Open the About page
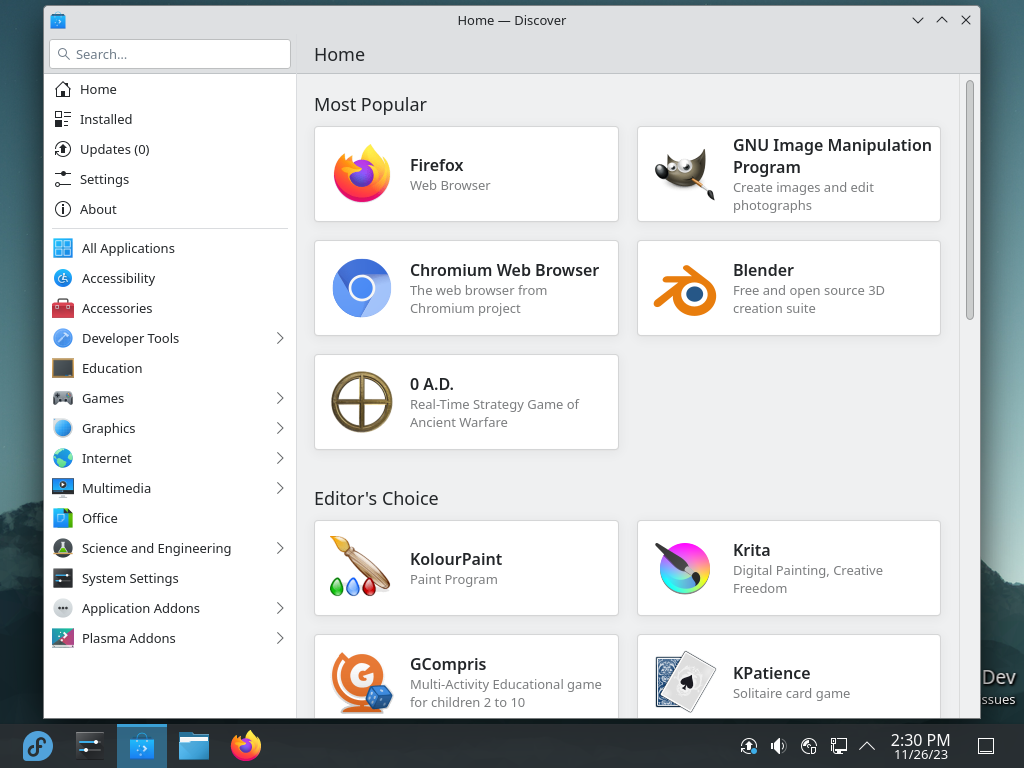This screenshot has height=768, width=1024. [170, 210]
